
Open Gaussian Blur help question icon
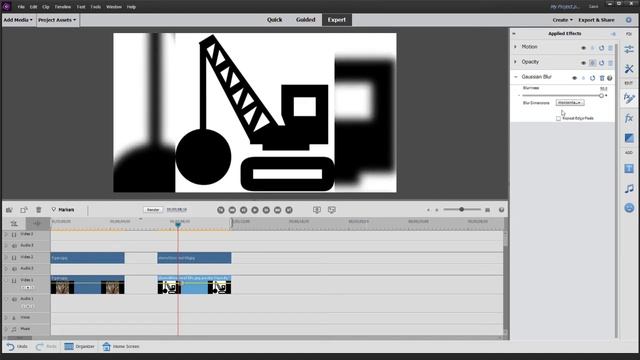(610, 78)
